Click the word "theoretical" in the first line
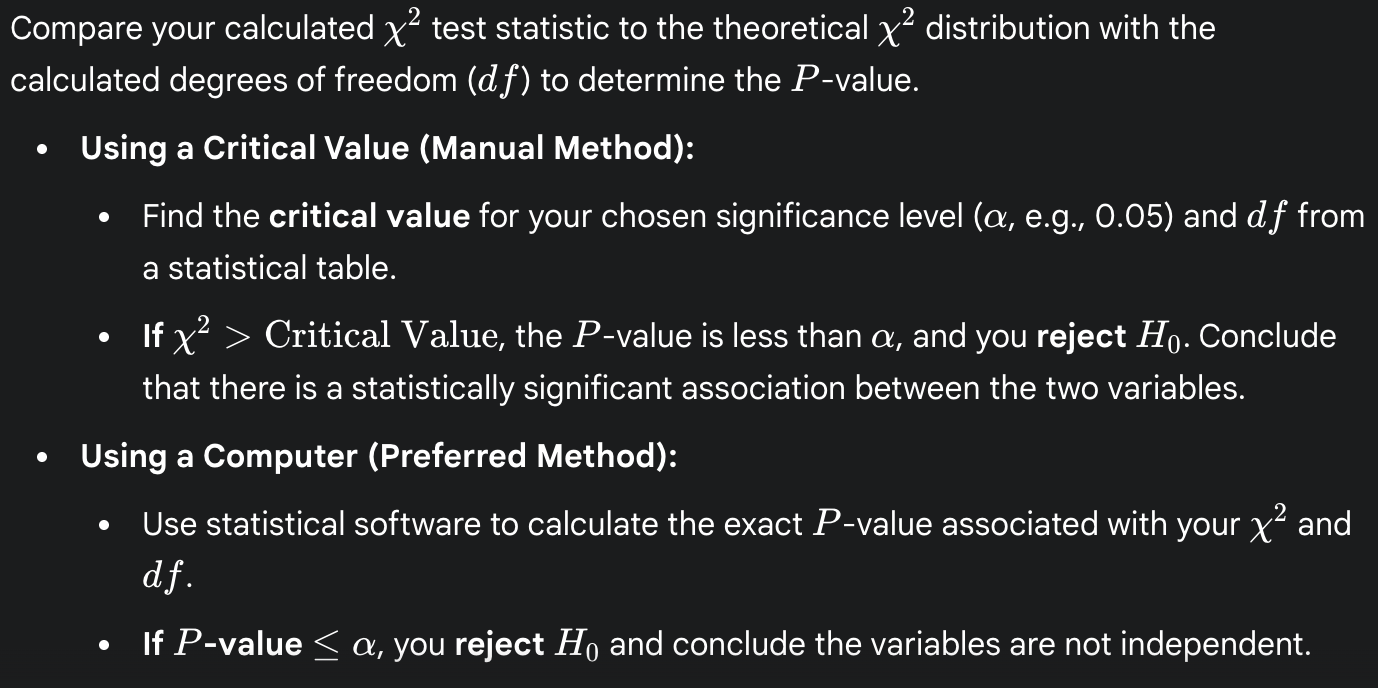Image resolution: width=1378 pixels, height=688 pixels. [x=791, y=29]
